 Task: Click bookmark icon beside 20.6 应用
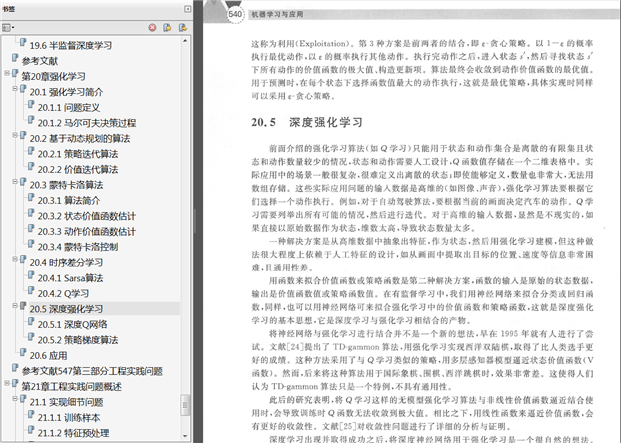tap(23, 352)
